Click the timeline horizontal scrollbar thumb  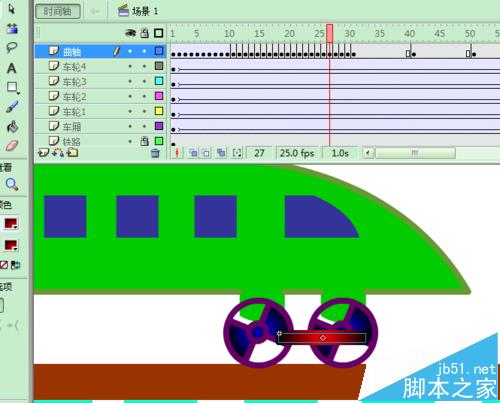click(x=415, y=153)
